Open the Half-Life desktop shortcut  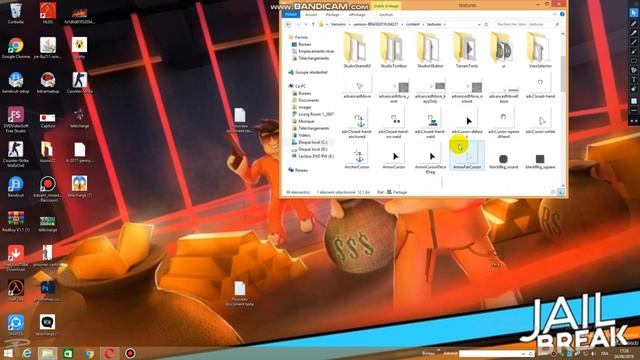click(x=16, y=291)
